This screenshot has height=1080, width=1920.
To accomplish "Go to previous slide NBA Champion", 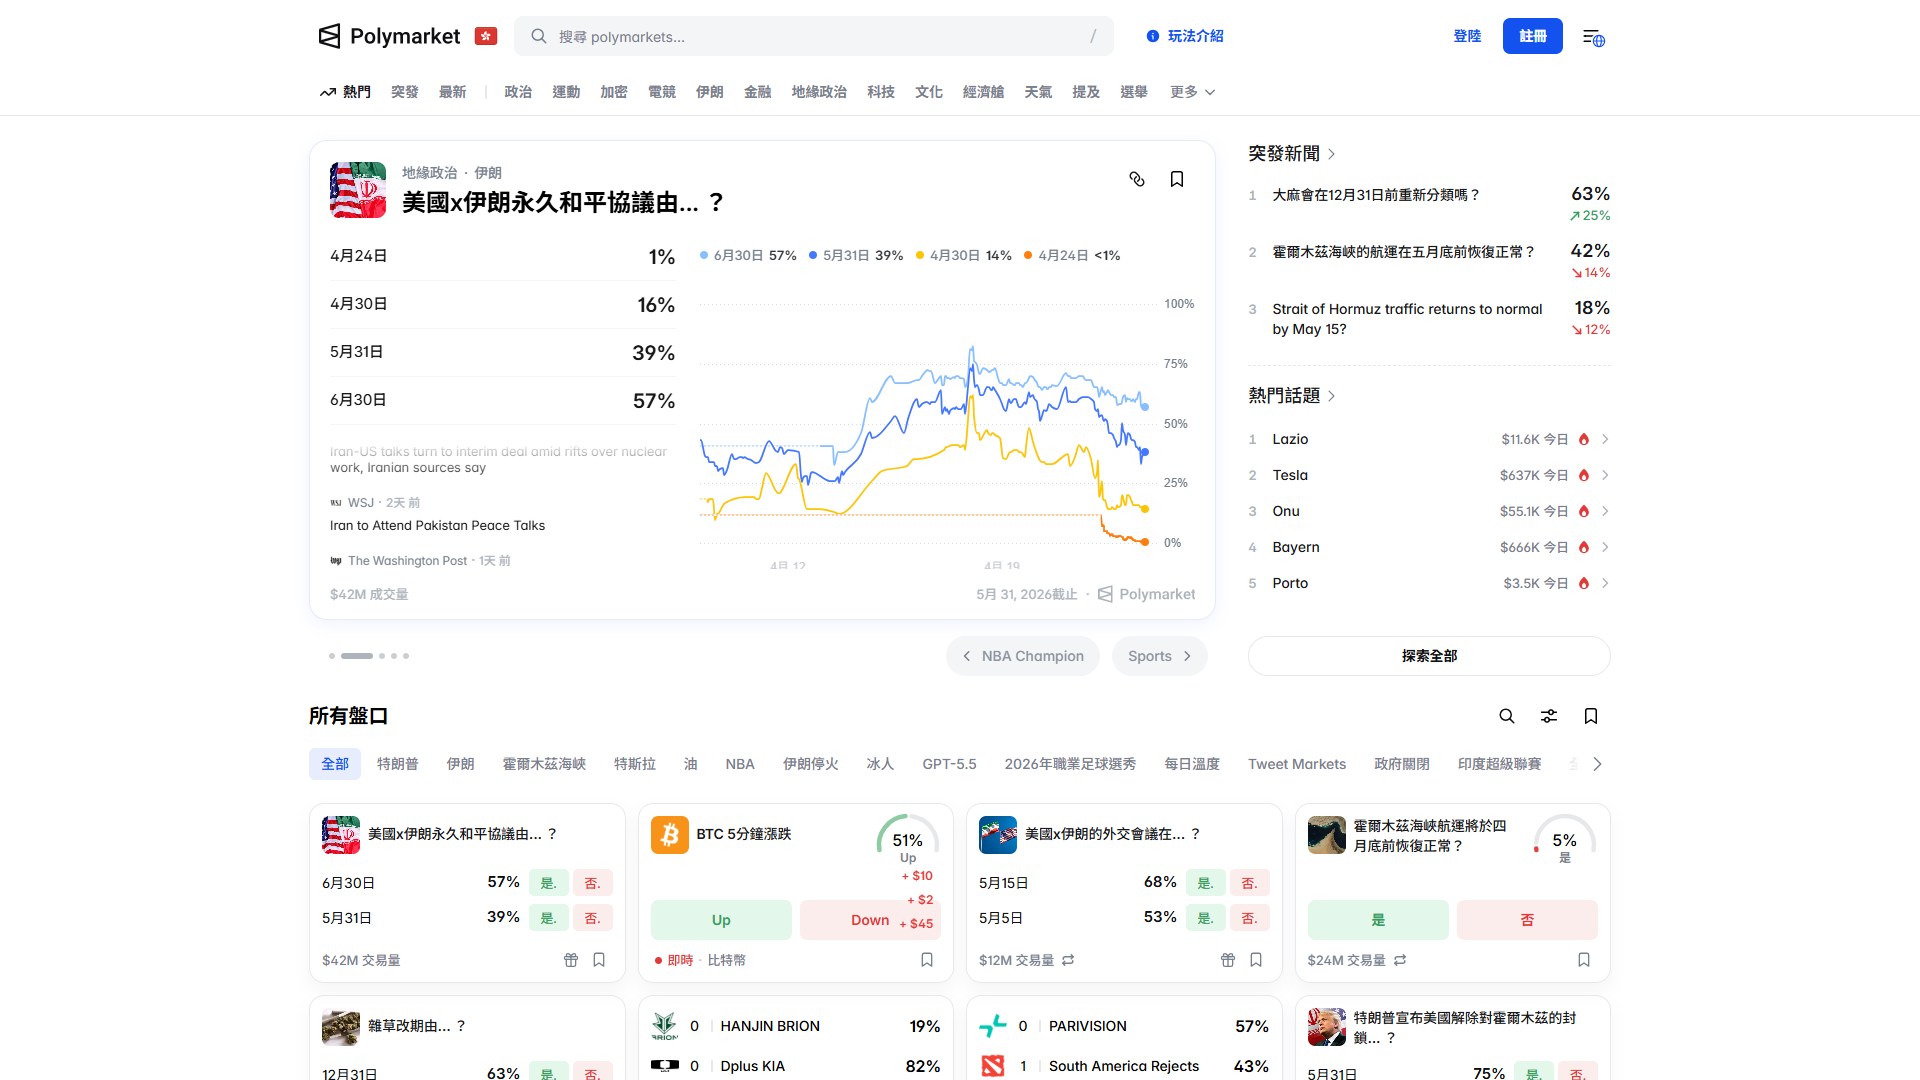I will click(1023, 656).
